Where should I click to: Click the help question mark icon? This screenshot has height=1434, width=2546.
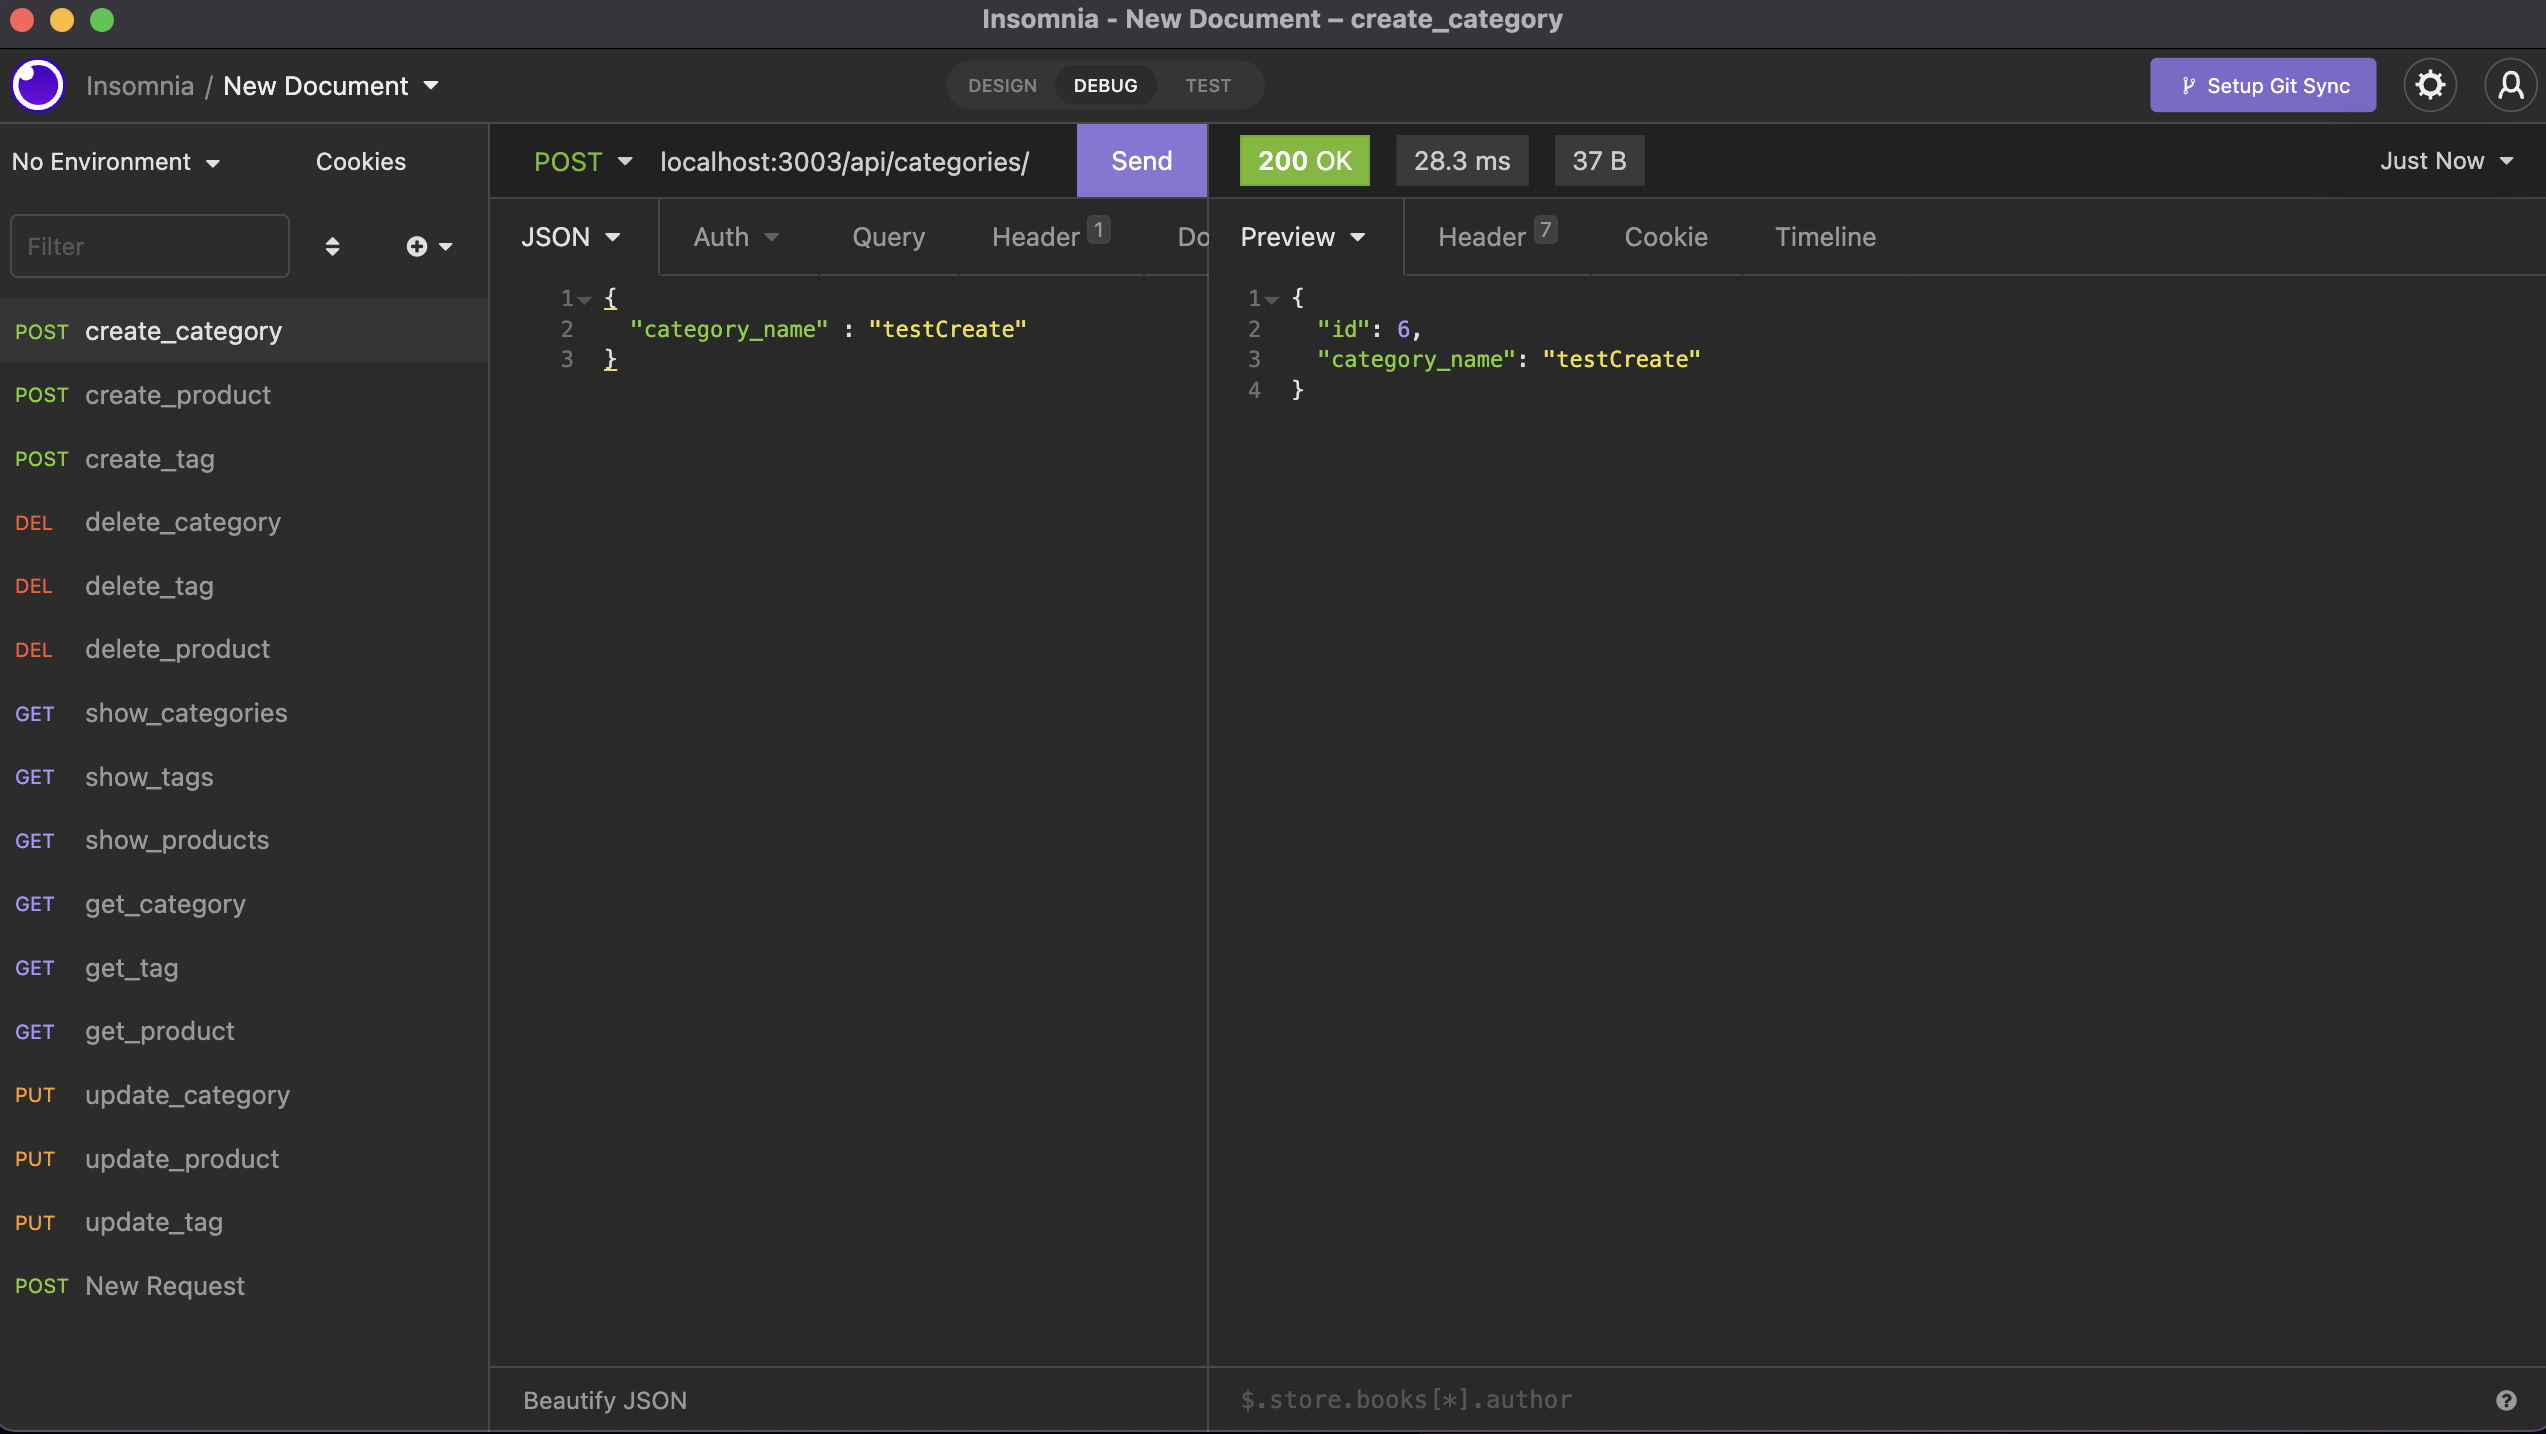pyautogui.click(x=2506, y=1400)
